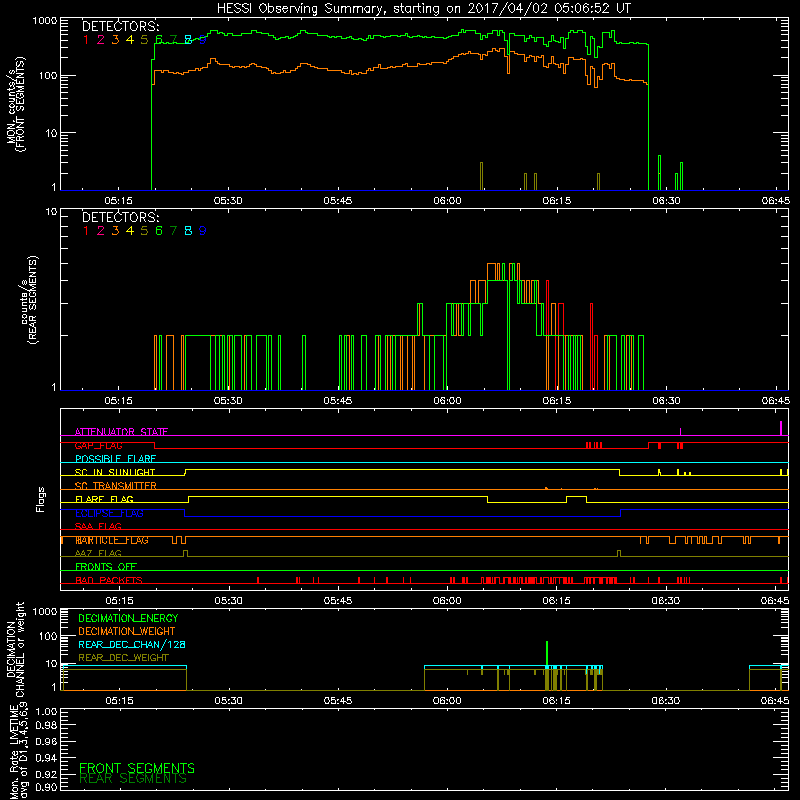
Task: Click the SC_TRANSMITTER flag label
Action: (x=116, y=486)
